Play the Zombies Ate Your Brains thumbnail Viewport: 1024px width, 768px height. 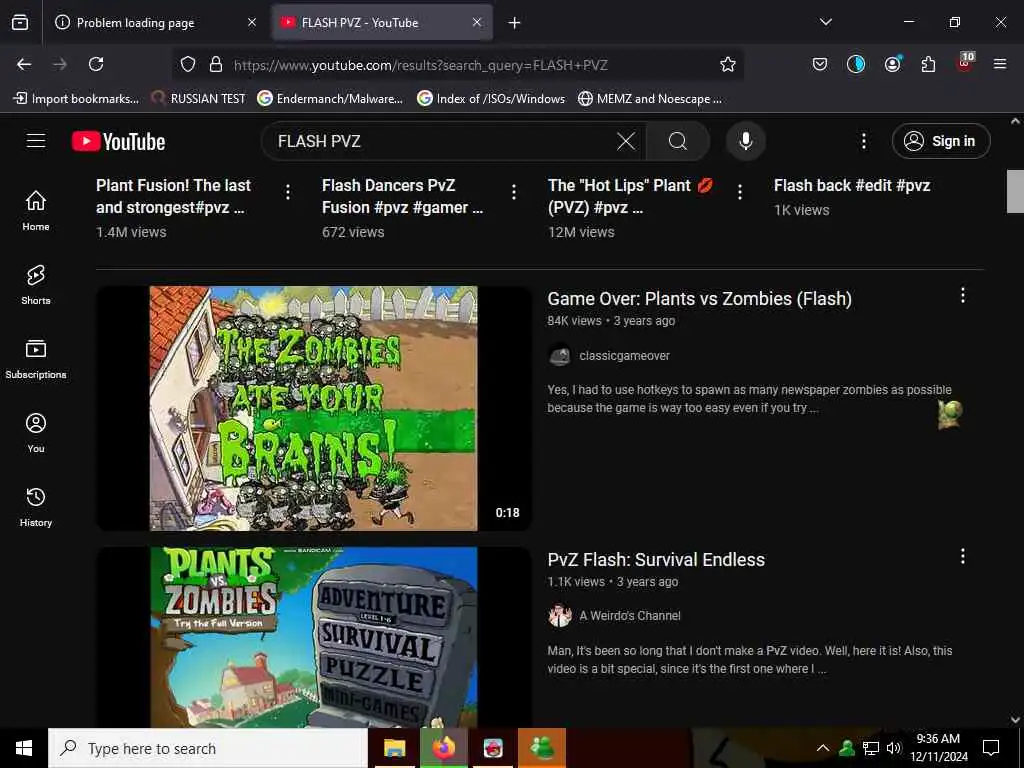click(313, 408)
